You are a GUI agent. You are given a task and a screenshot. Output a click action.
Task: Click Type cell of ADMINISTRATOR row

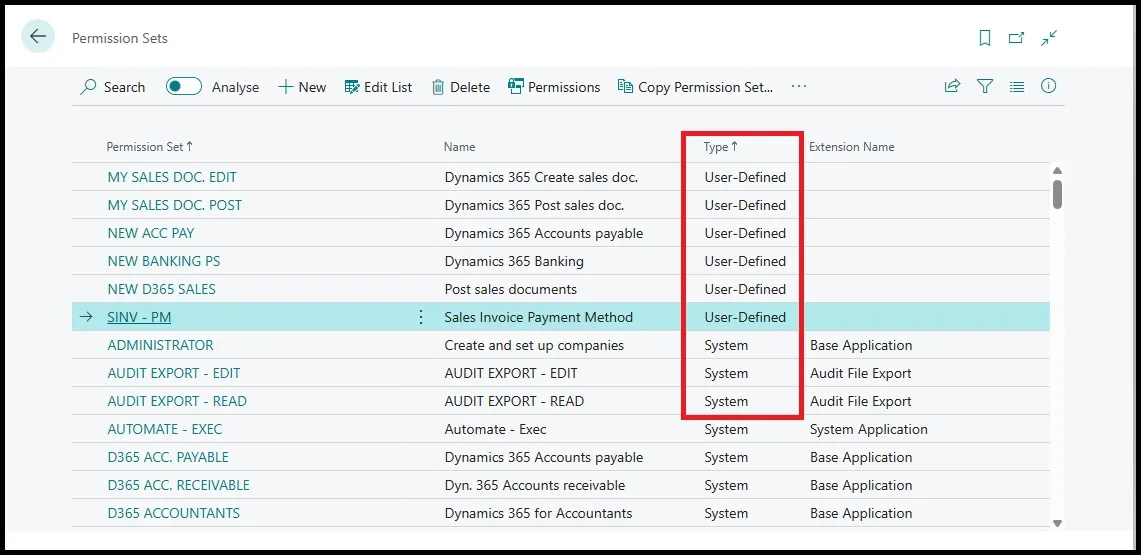(x=726, y=346)
